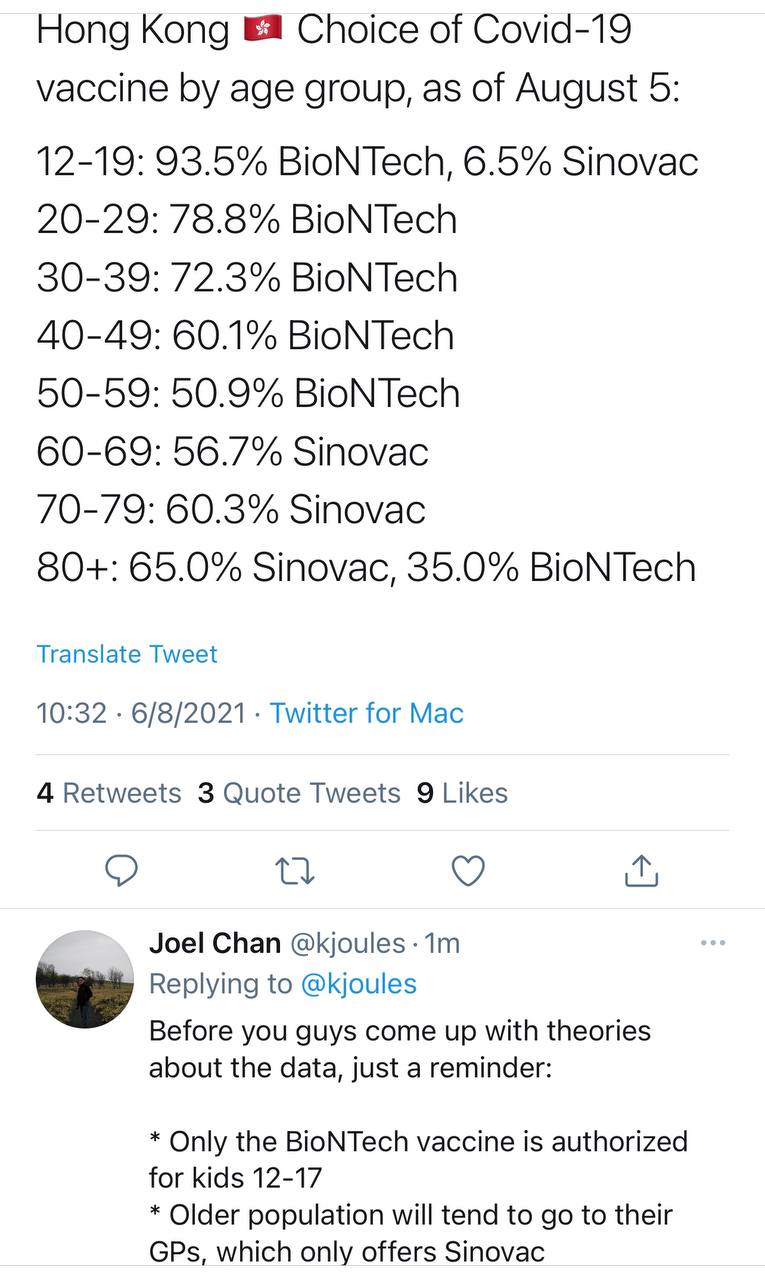Click the Translate Tweet link

tap(127, 654)
